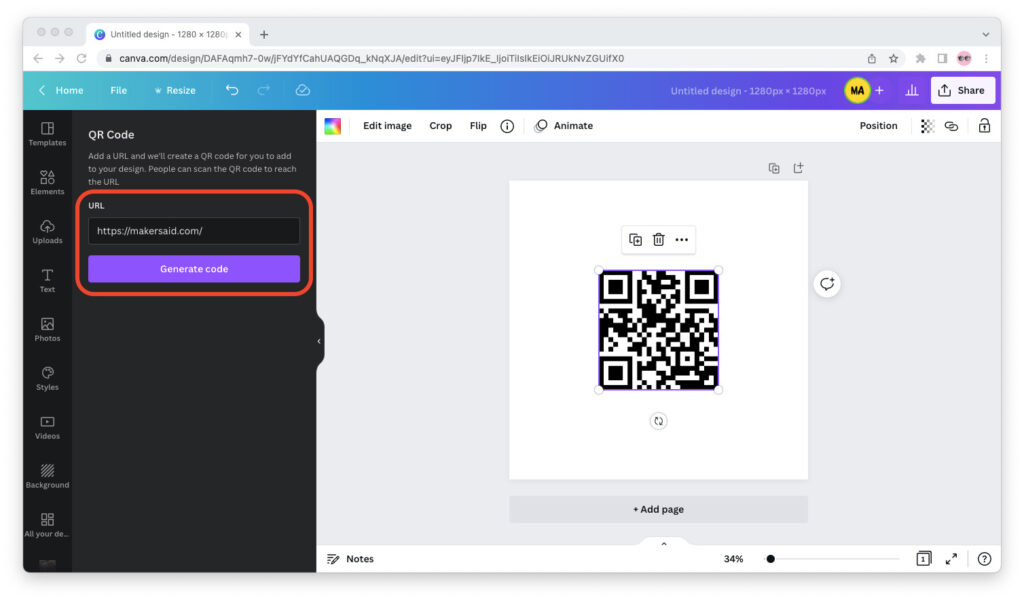The image size is (1024, 601).
Task: Click the browser share page icon
Action: click(871, 58)
